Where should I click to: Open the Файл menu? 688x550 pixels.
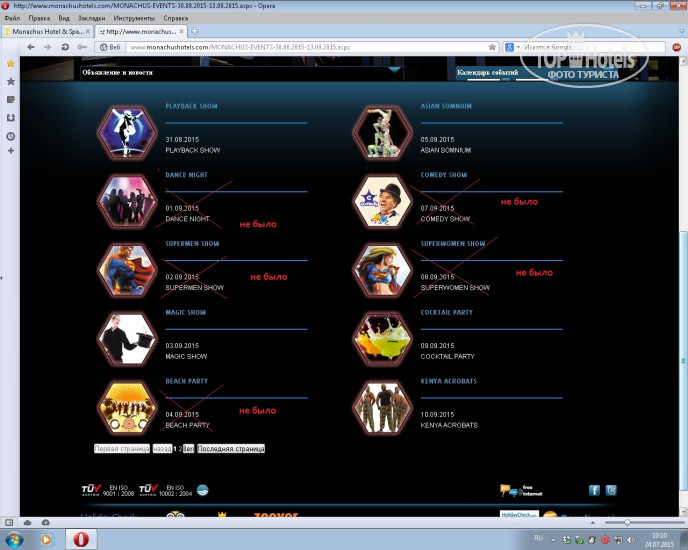[x=12, y=18]
